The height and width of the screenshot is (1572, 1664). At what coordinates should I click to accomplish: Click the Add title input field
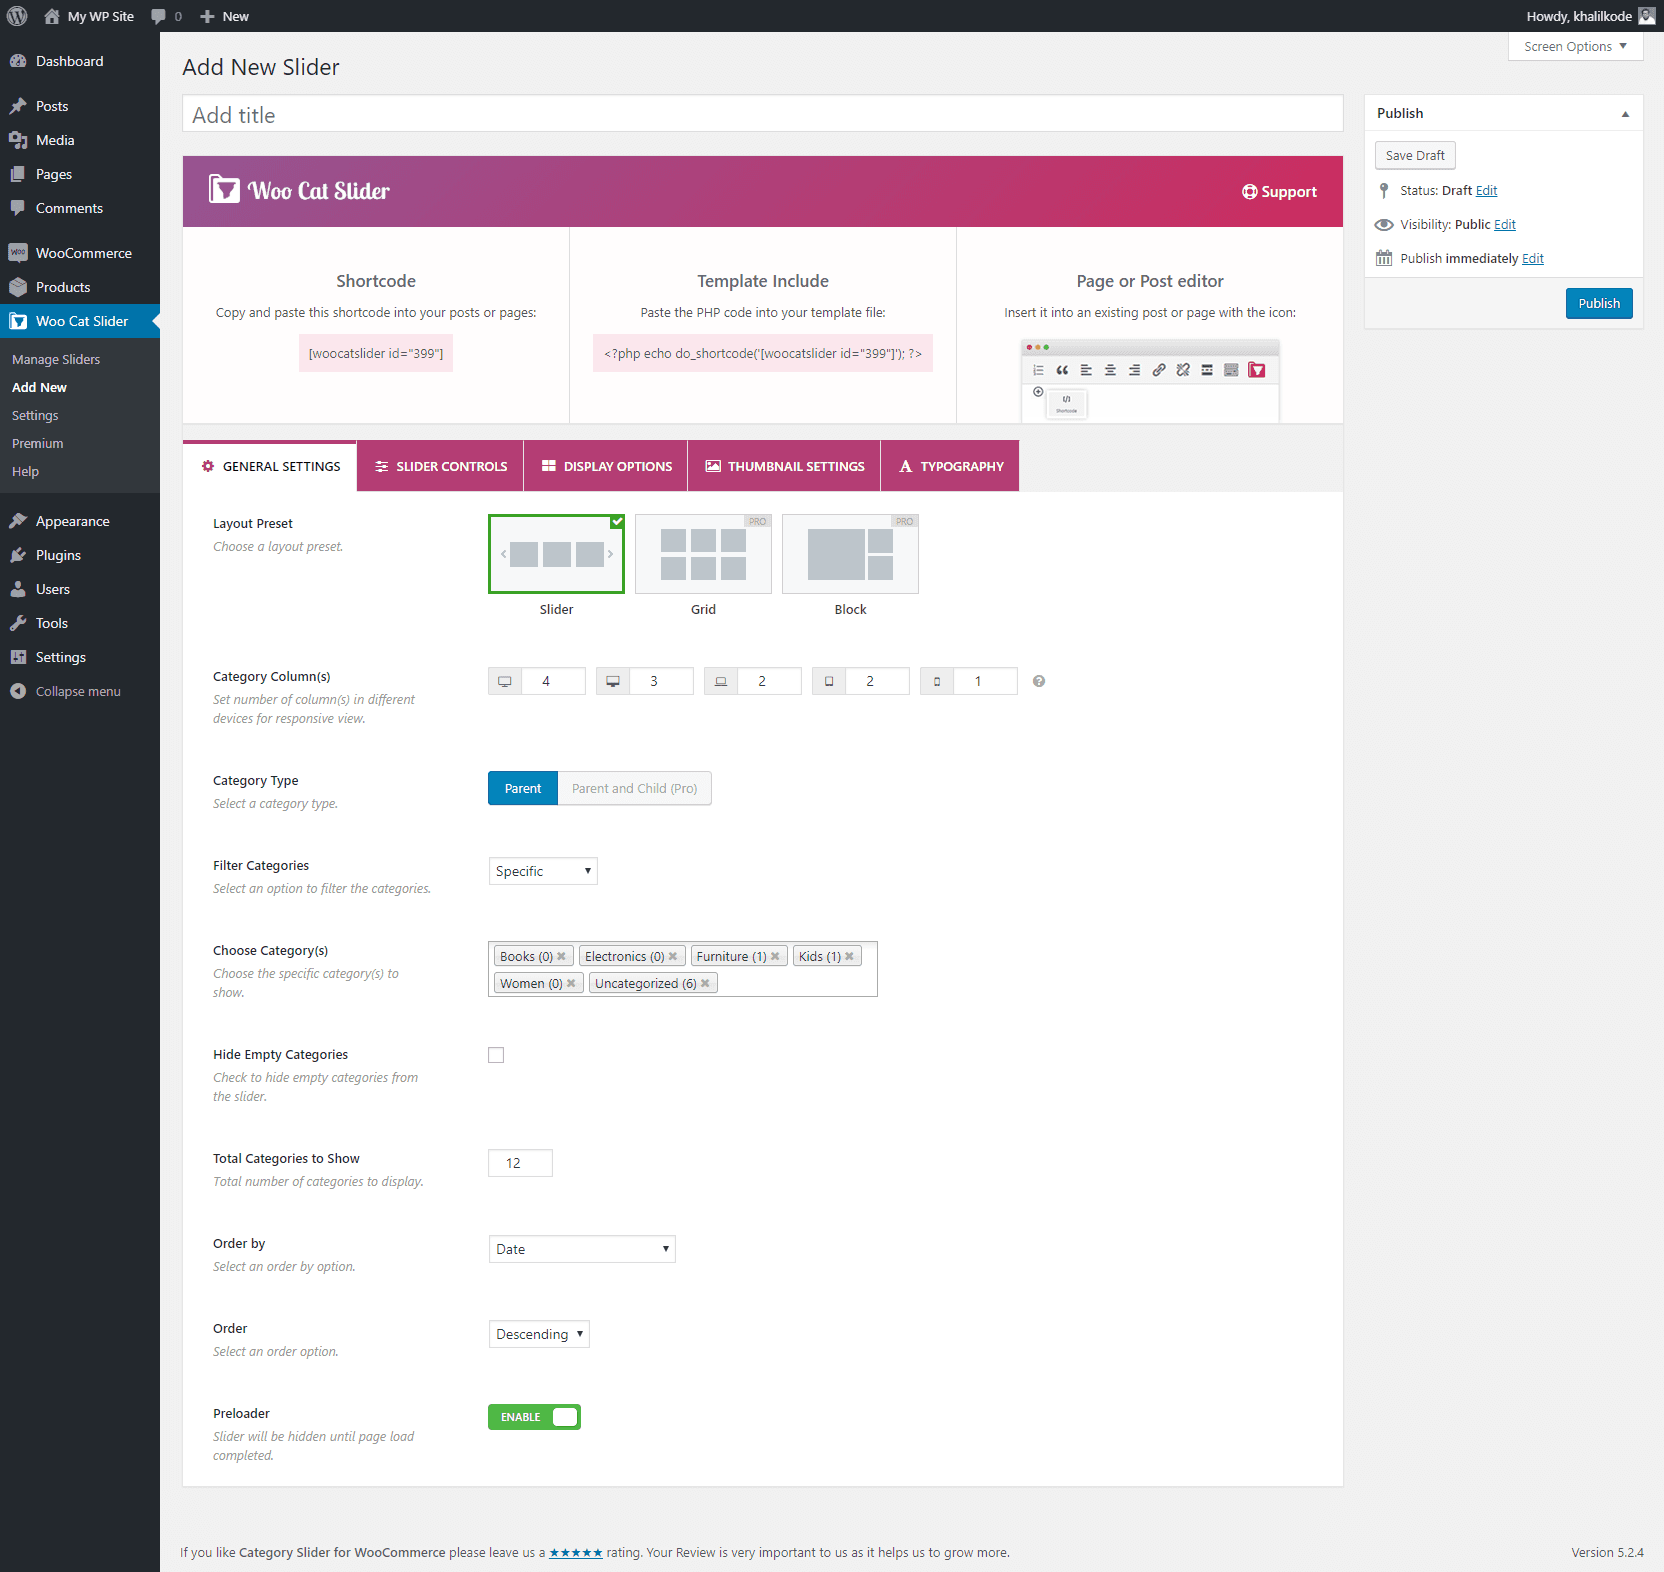tap(762, 115)
